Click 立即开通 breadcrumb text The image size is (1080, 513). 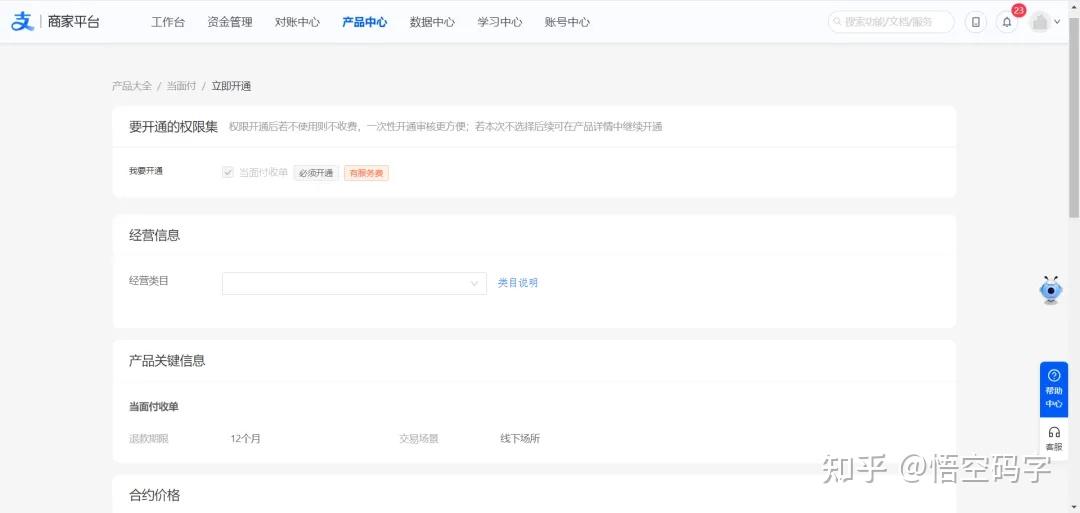click(231, 86)
